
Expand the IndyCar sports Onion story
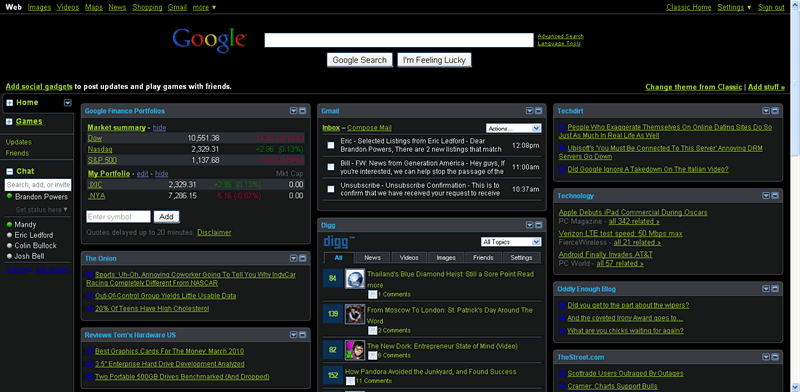point(89,275)
